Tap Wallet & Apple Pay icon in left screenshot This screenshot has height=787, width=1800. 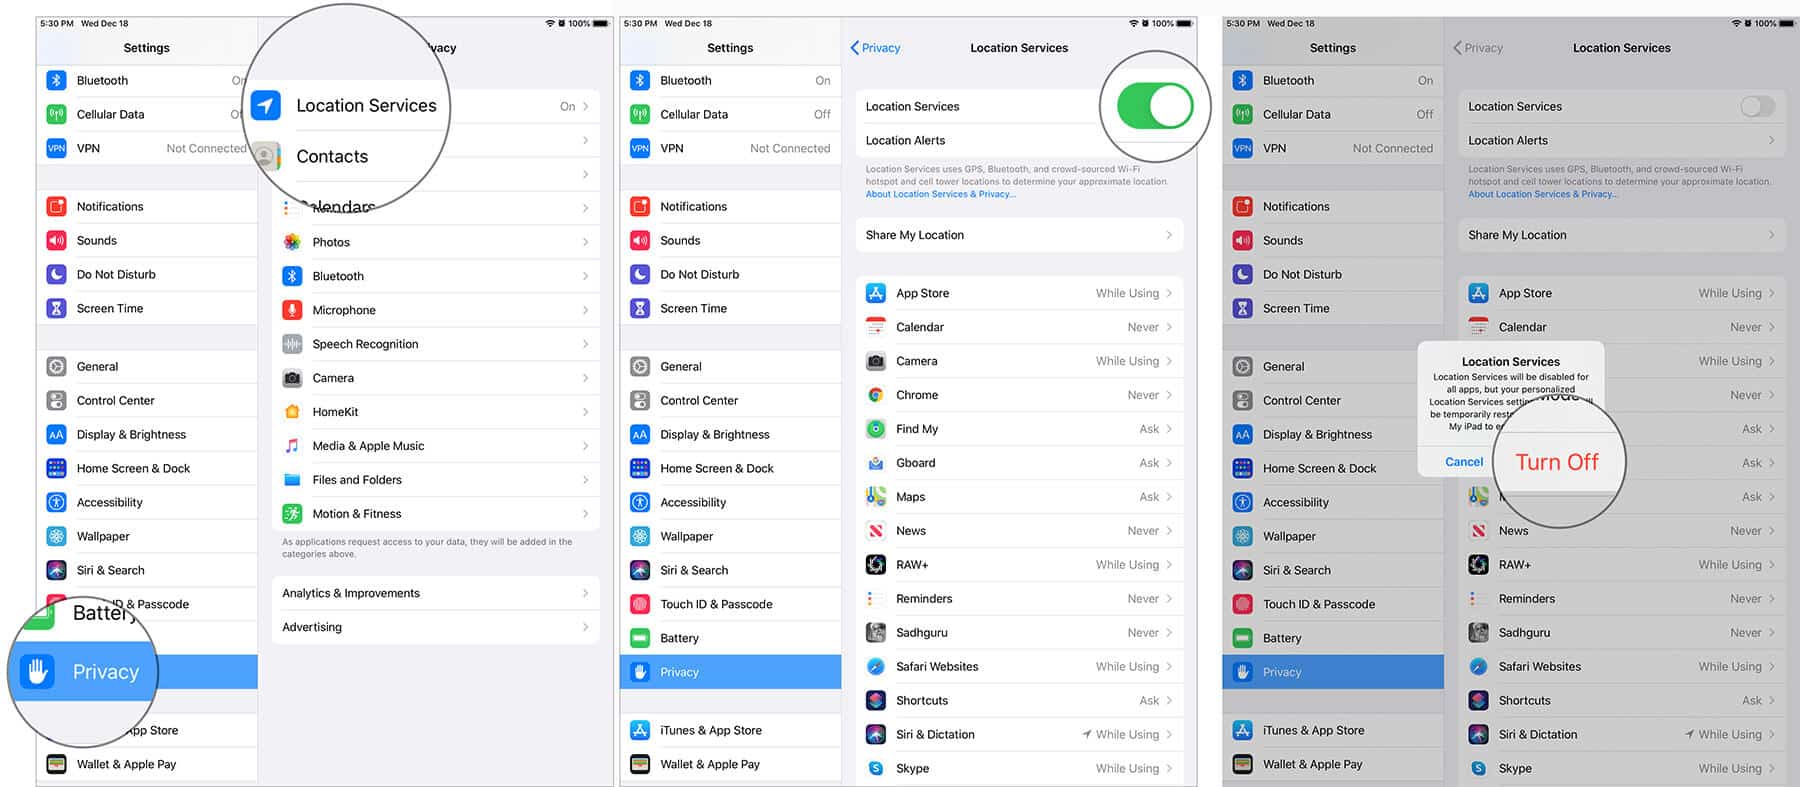(x=57, y=764)
